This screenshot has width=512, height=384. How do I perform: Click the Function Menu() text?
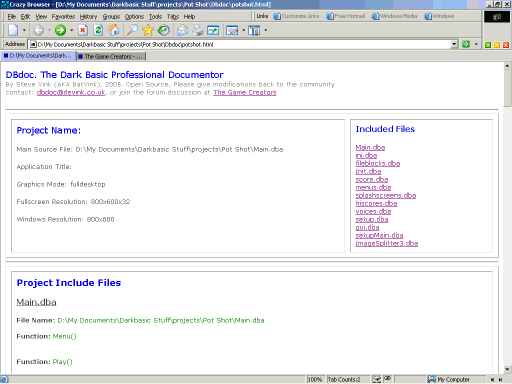pyautogui.click(x=46, y=336)
